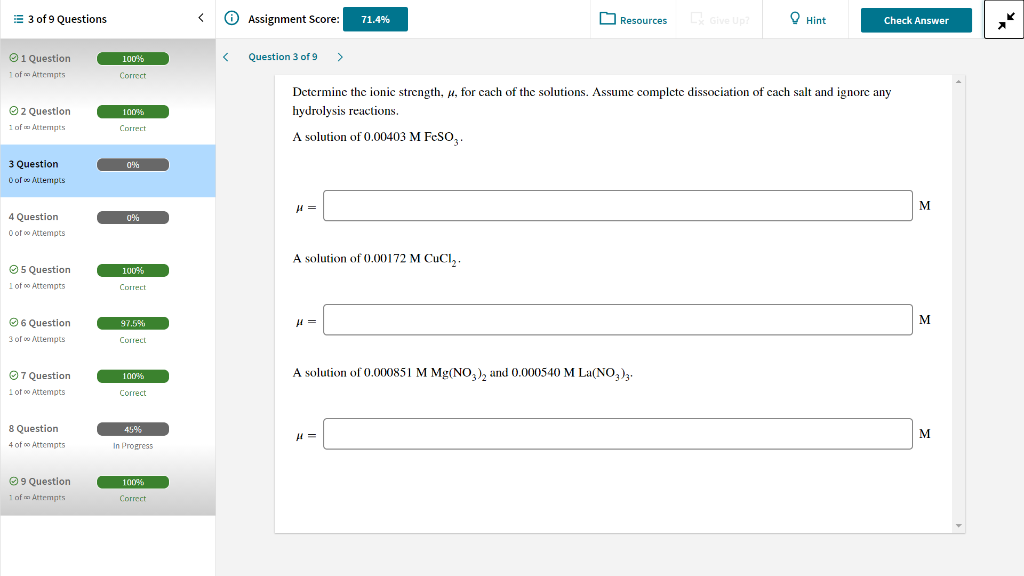
Task: Open 8 Question in the sidebar
Action: [x=108, y=436]
